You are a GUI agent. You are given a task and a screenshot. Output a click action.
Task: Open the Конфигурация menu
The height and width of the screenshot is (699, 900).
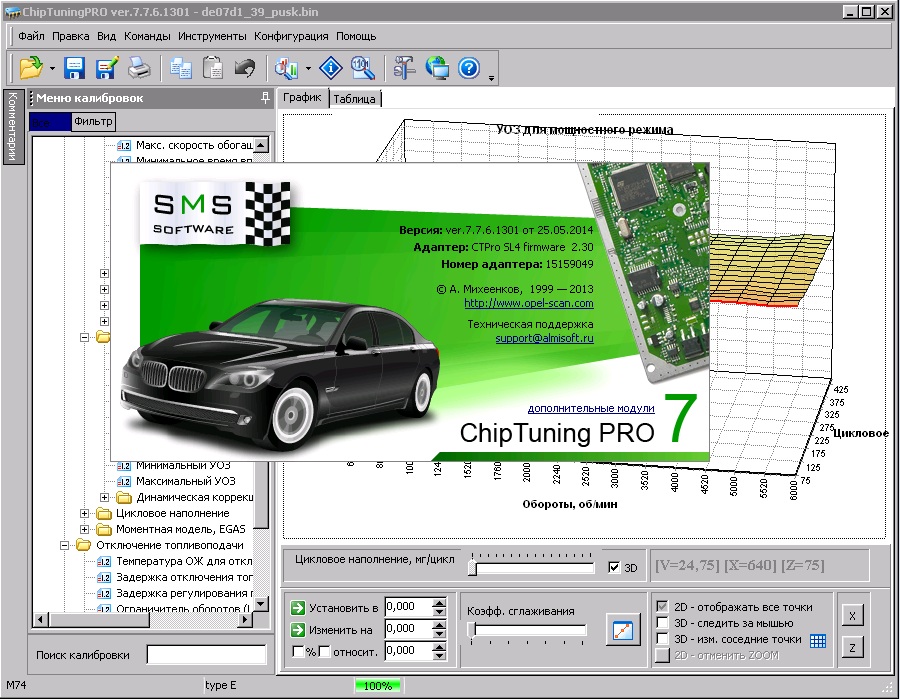click(291, 36)
